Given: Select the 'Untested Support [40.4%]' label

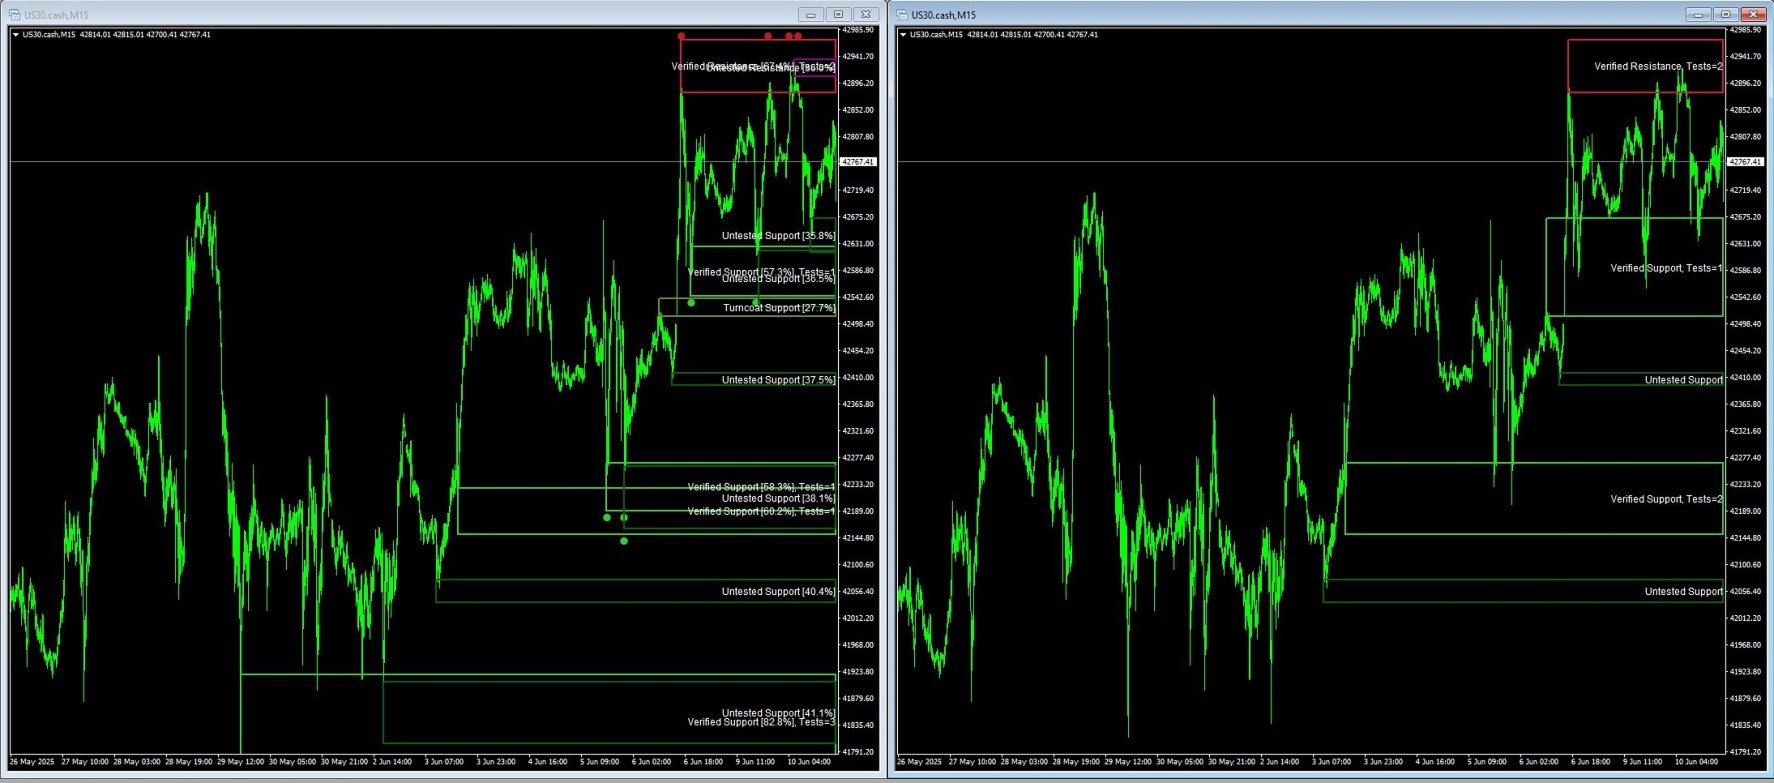Looking at the screenshot, I should click(778, 592).
